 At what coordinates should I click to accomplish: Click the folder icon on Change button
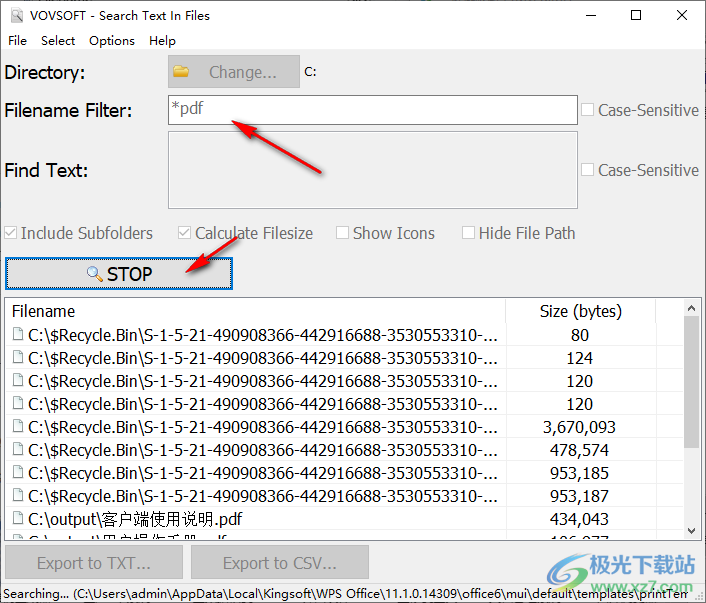(181, 71)
